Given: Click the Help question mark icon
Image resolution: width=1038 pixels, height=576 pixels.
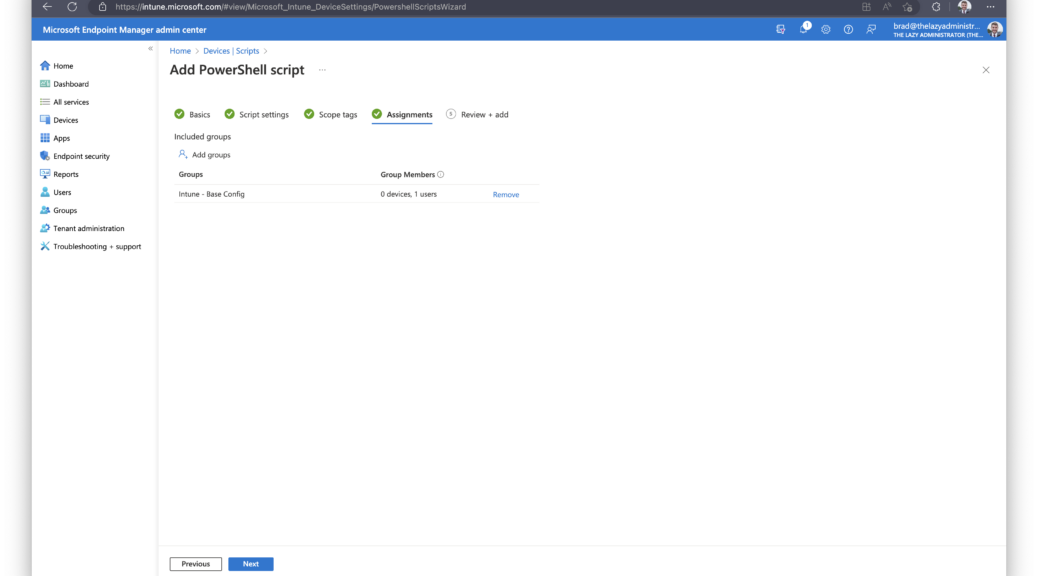Looking at the screenshot, I should 848,30.
